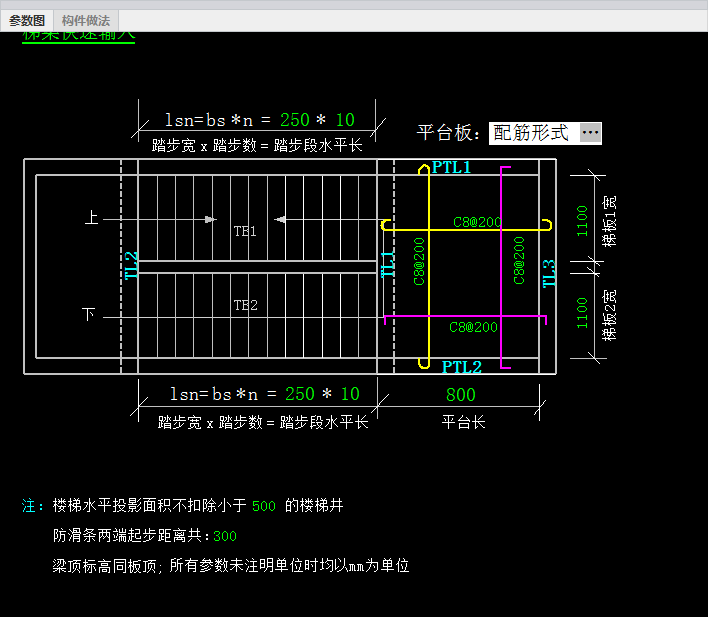Edit the platform length value 800
This screenshot has height=617, width=708.
(x=461, y=395)
